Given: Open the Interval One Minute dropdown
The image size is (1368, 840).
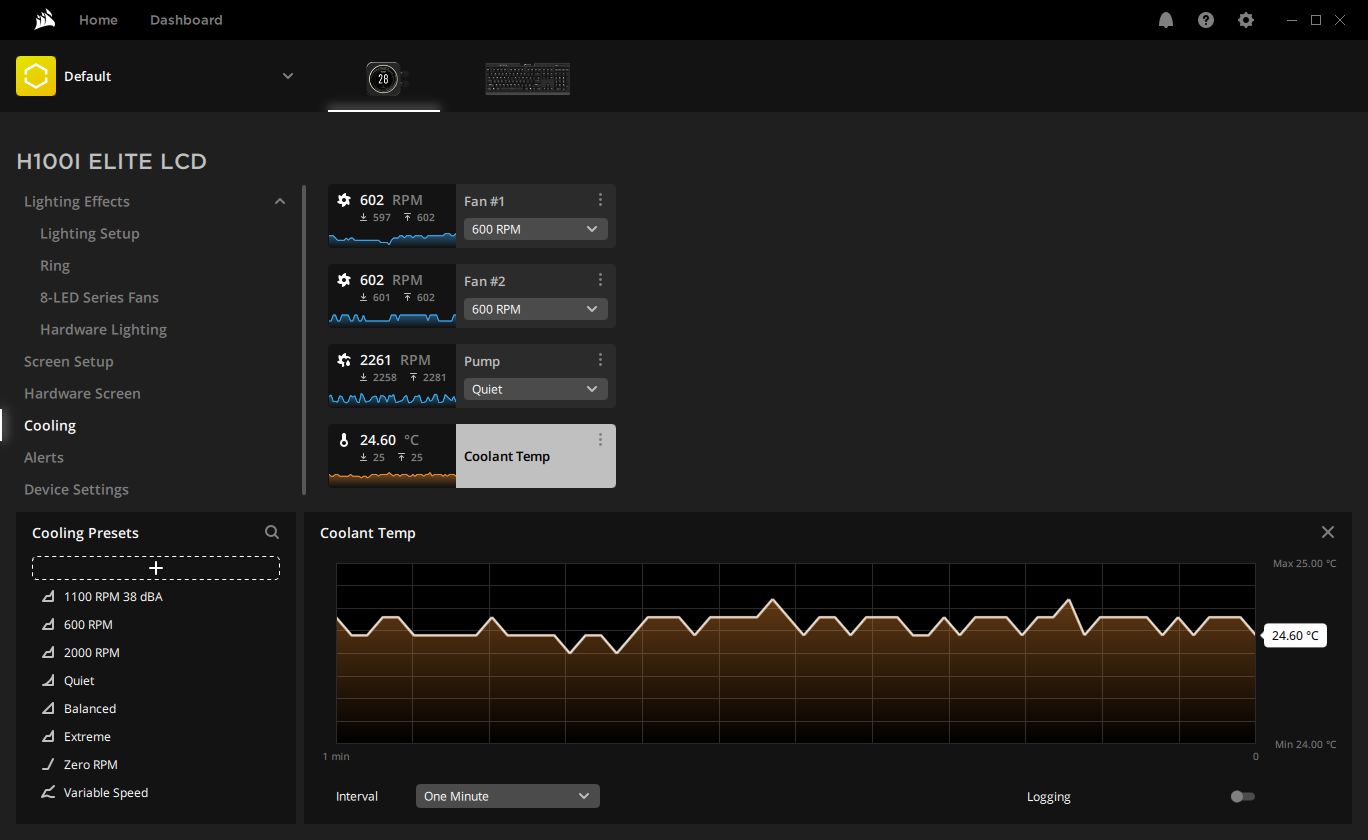Looking at the screenshot, I should coord(508,796).
